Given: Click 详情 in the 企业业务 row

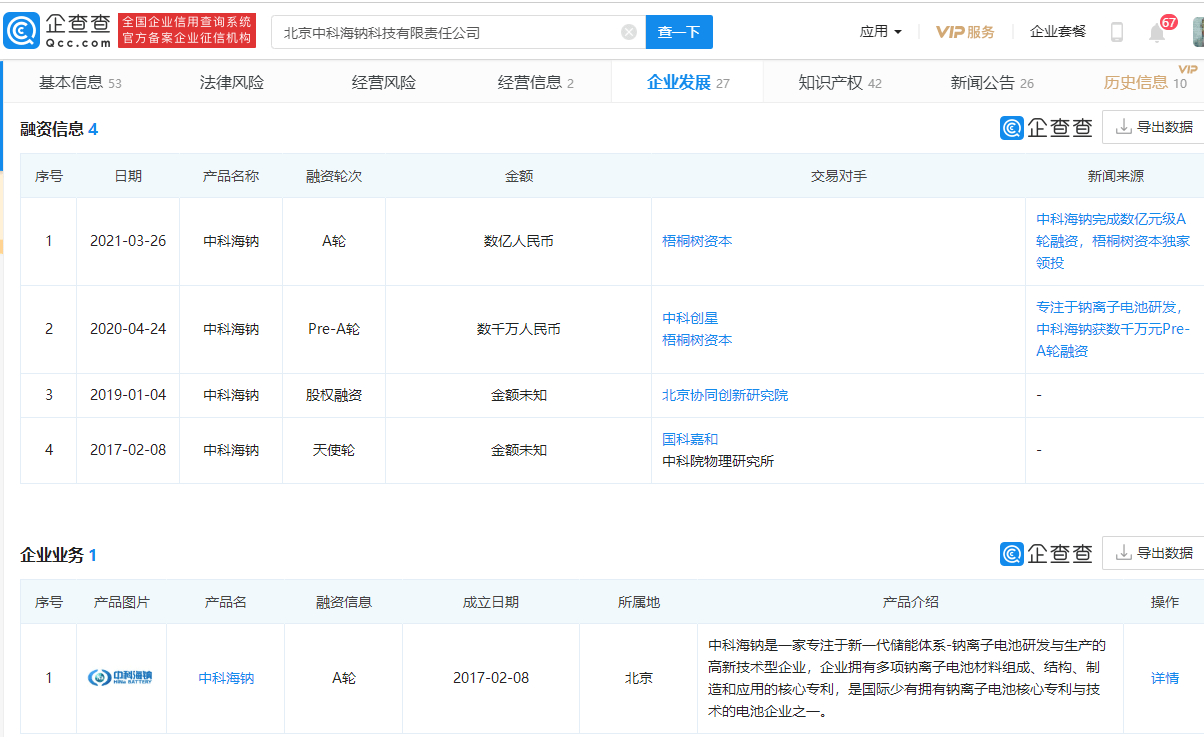Looking at the screenshot, I should [x=1165, y=678].
